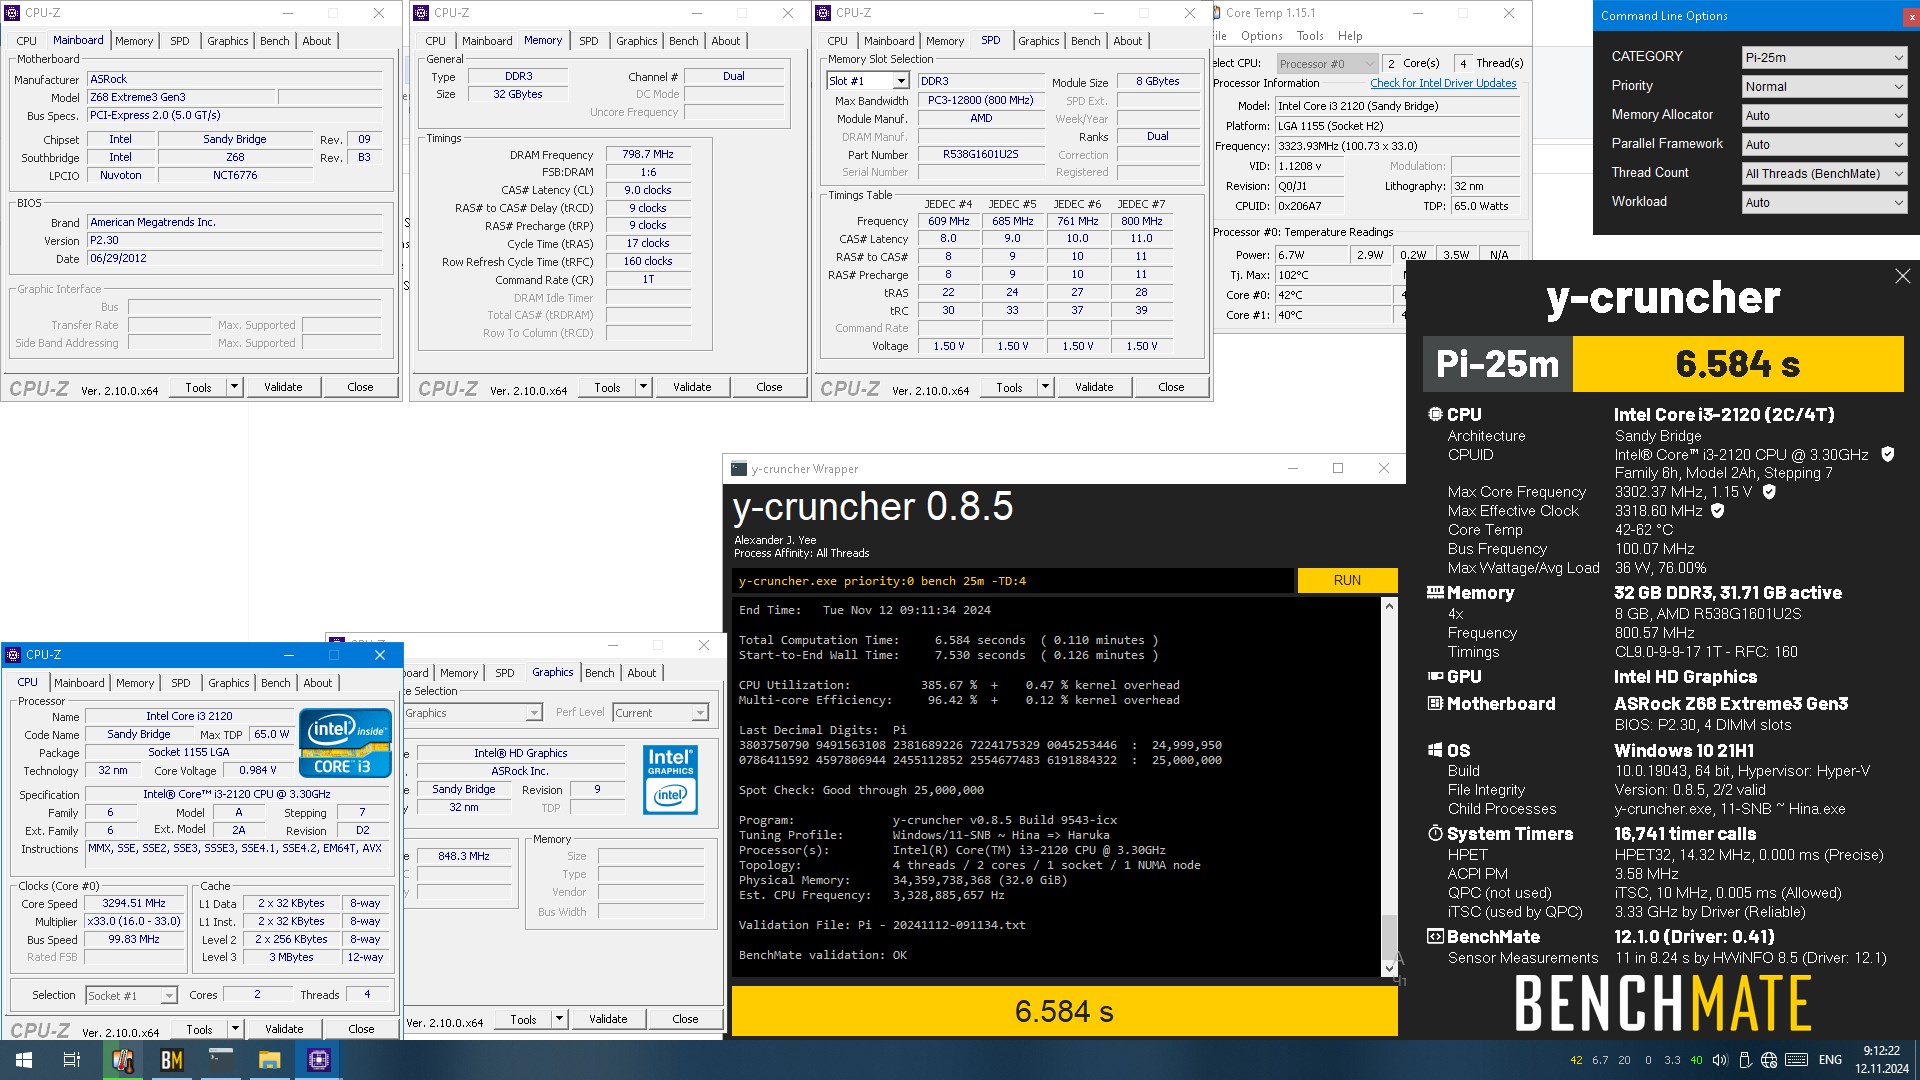Open the Tools menu in Core Temp

(x=1310, y=36)
